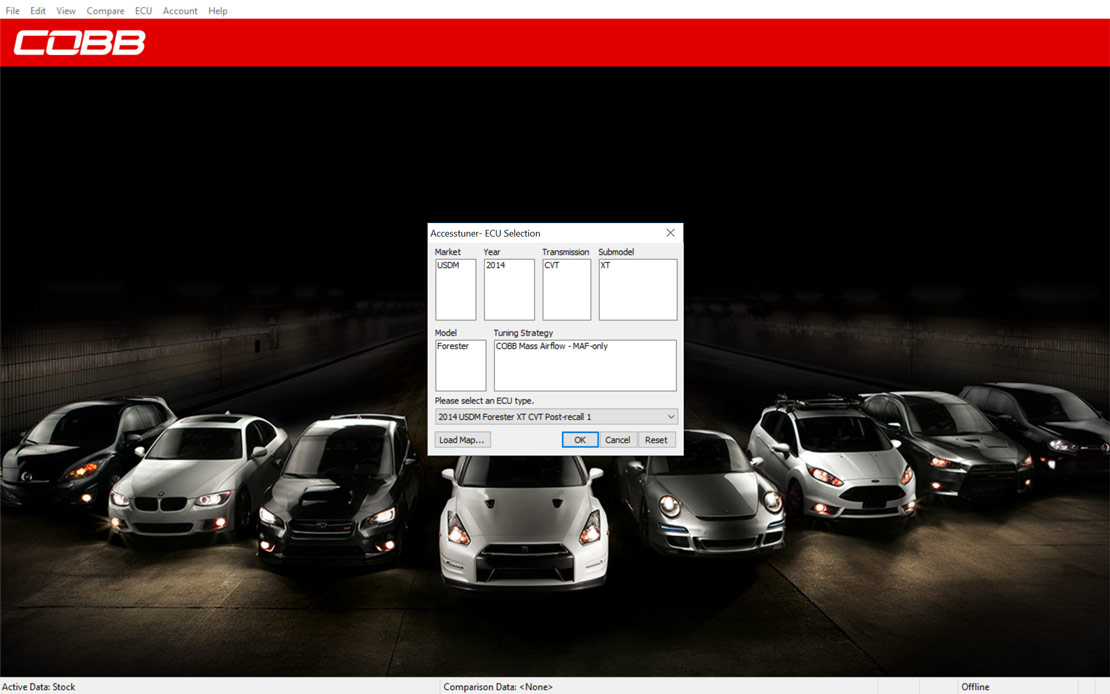Click the Active Data: Stock status entry
1110x694 pixels.
pos(39,687)
